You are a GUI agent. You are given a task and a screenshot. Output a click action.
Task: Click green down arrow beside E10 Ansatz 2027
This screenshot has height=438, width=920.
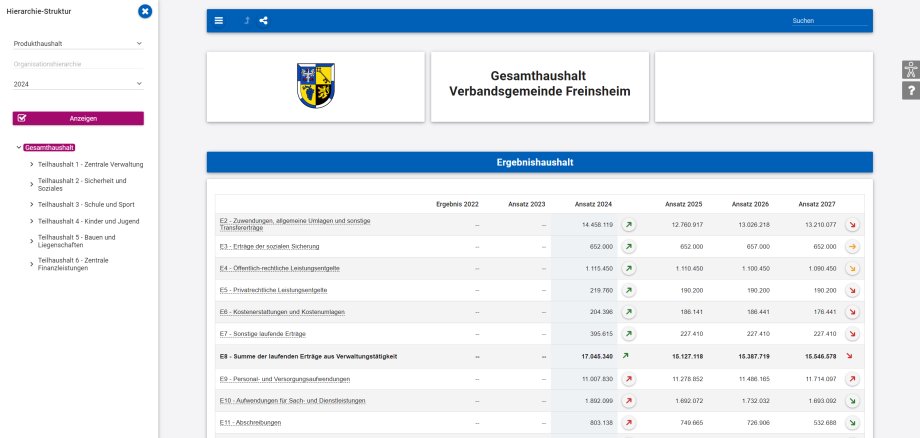[853, 401]
